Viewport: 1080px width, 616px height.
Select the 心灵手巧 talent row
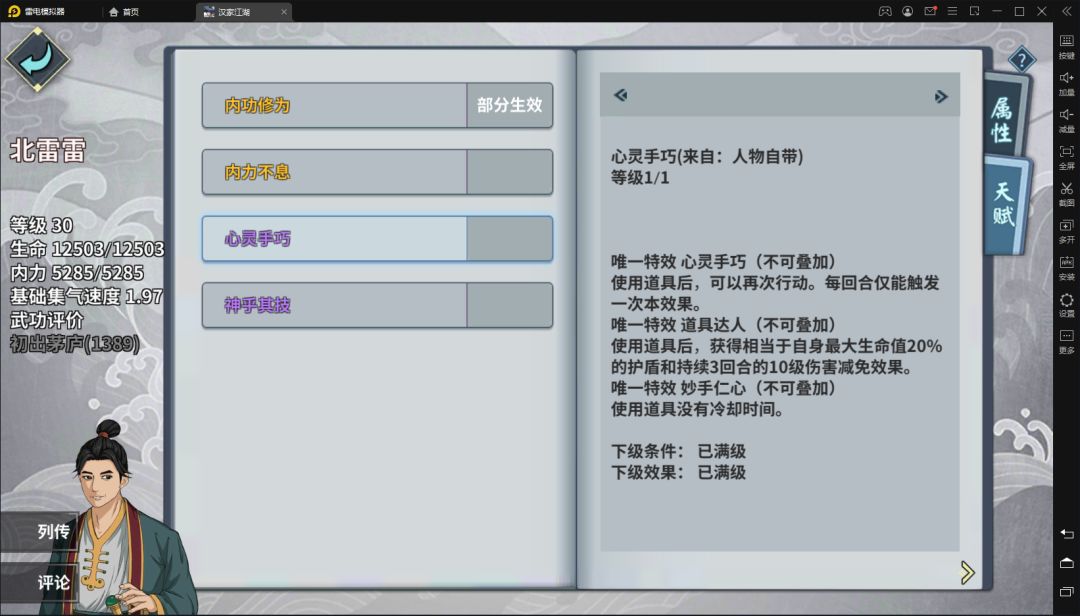pos(377,238)
